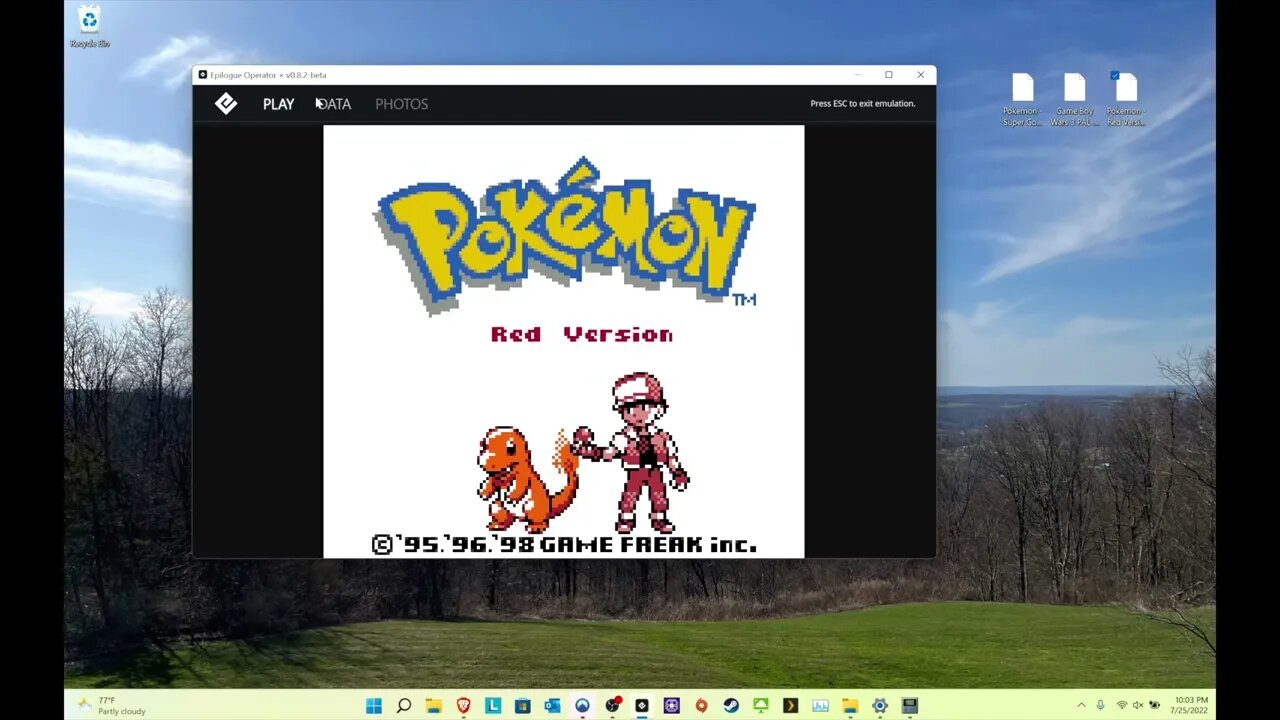1280x720 pixels.
Task: Click the battery tray icon
Action: [1155, 706]
